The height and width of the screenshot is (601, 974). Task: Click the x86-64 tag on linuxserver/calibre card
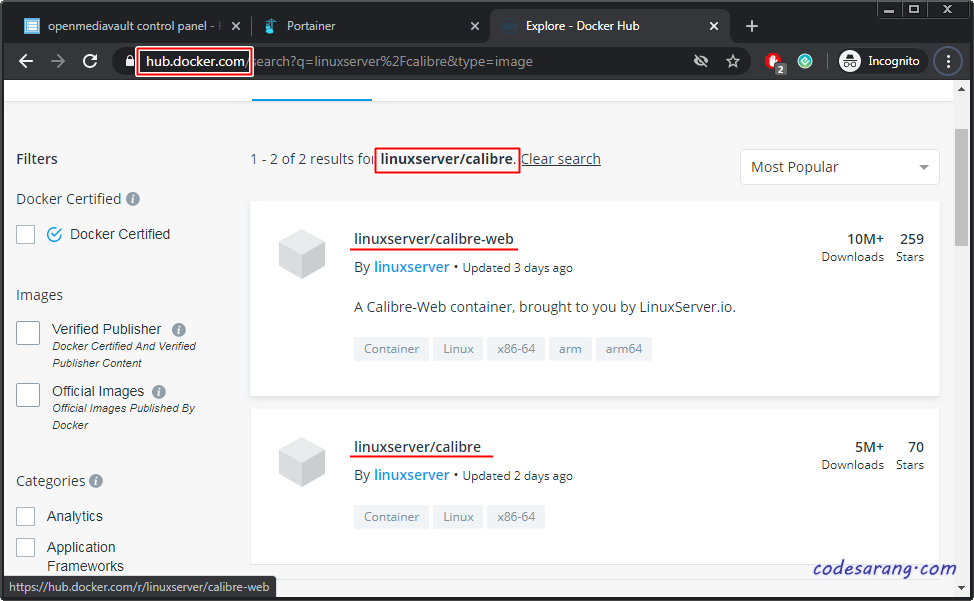pyautogui.click(x=516, y=517)
